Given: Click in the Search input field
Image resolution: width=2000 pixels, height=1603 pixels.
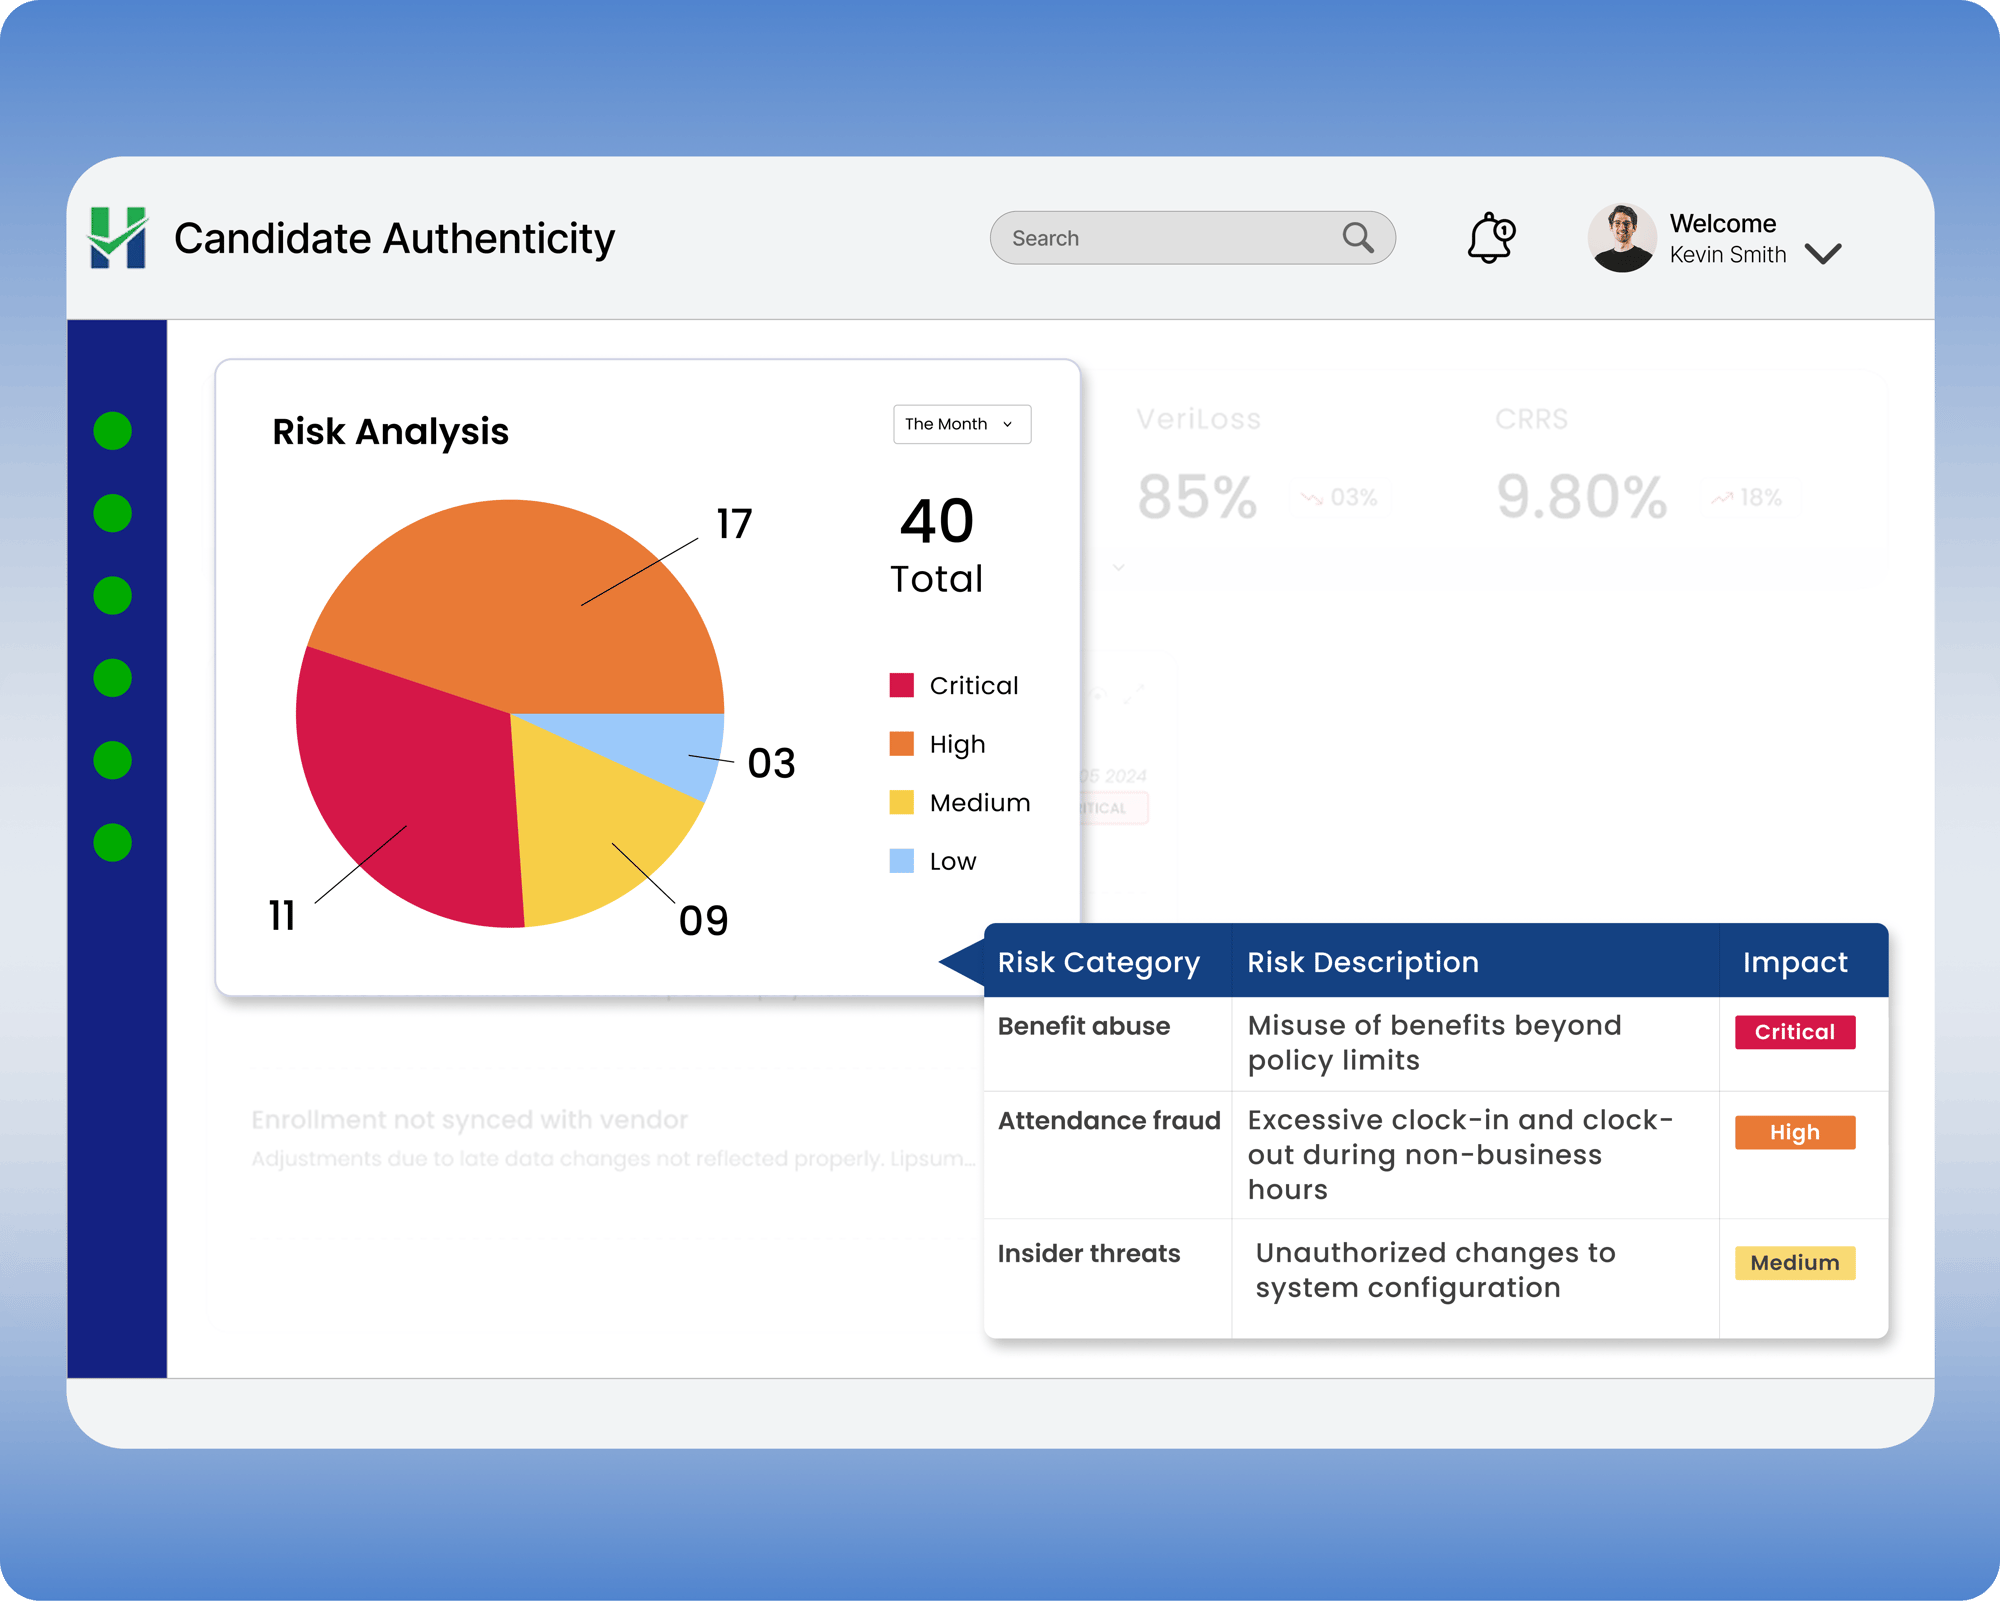Looking at the screenshot, I should (x=1160, y=238).
